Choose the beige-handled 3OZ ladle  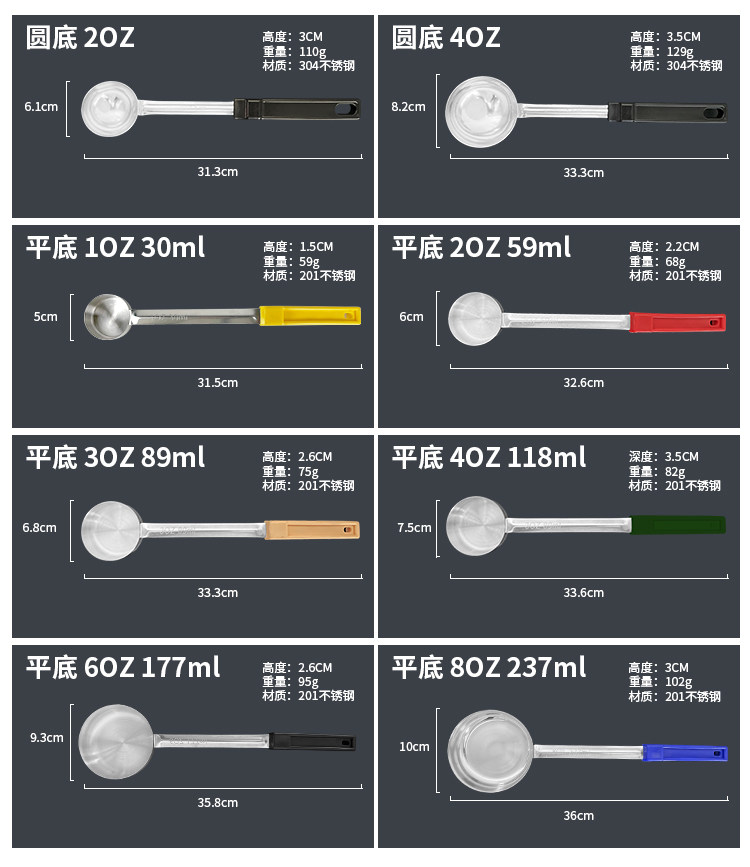[x=220, y=527]
